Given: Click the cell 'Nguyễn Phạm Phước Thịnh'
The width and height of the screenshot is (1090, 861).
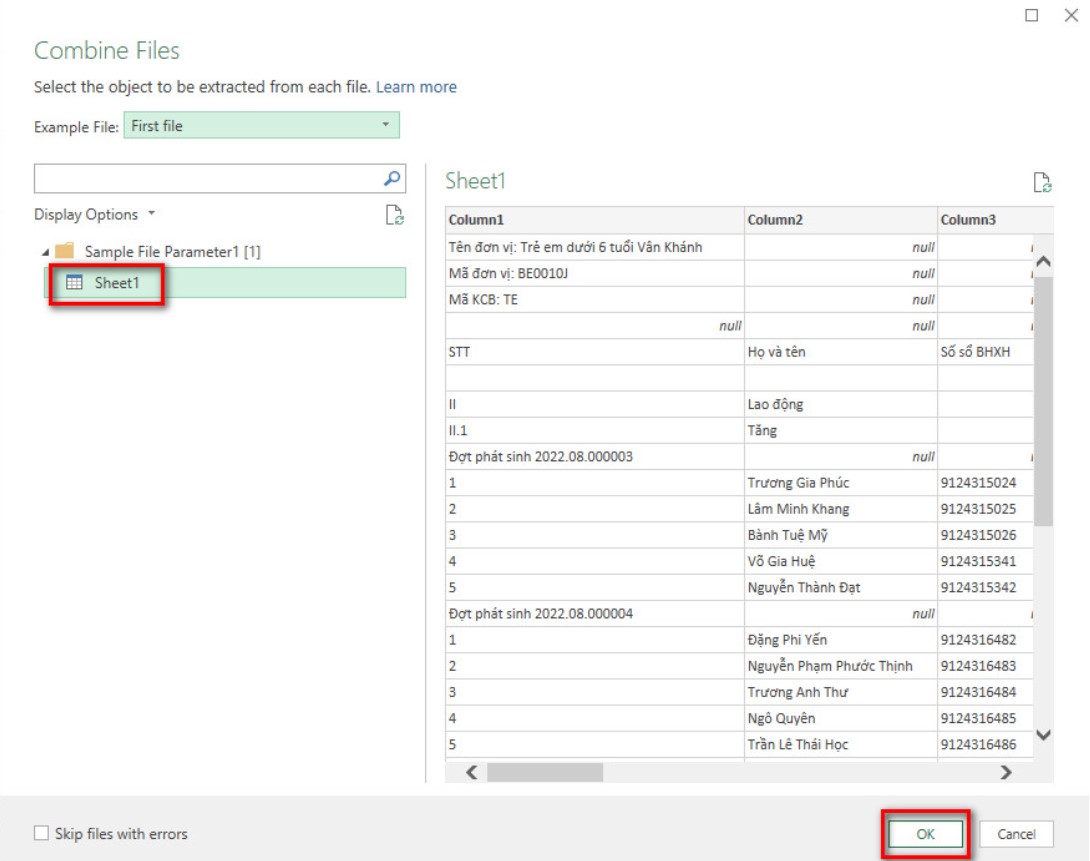Looking at the screenshot, I should (x=840, y=666).
